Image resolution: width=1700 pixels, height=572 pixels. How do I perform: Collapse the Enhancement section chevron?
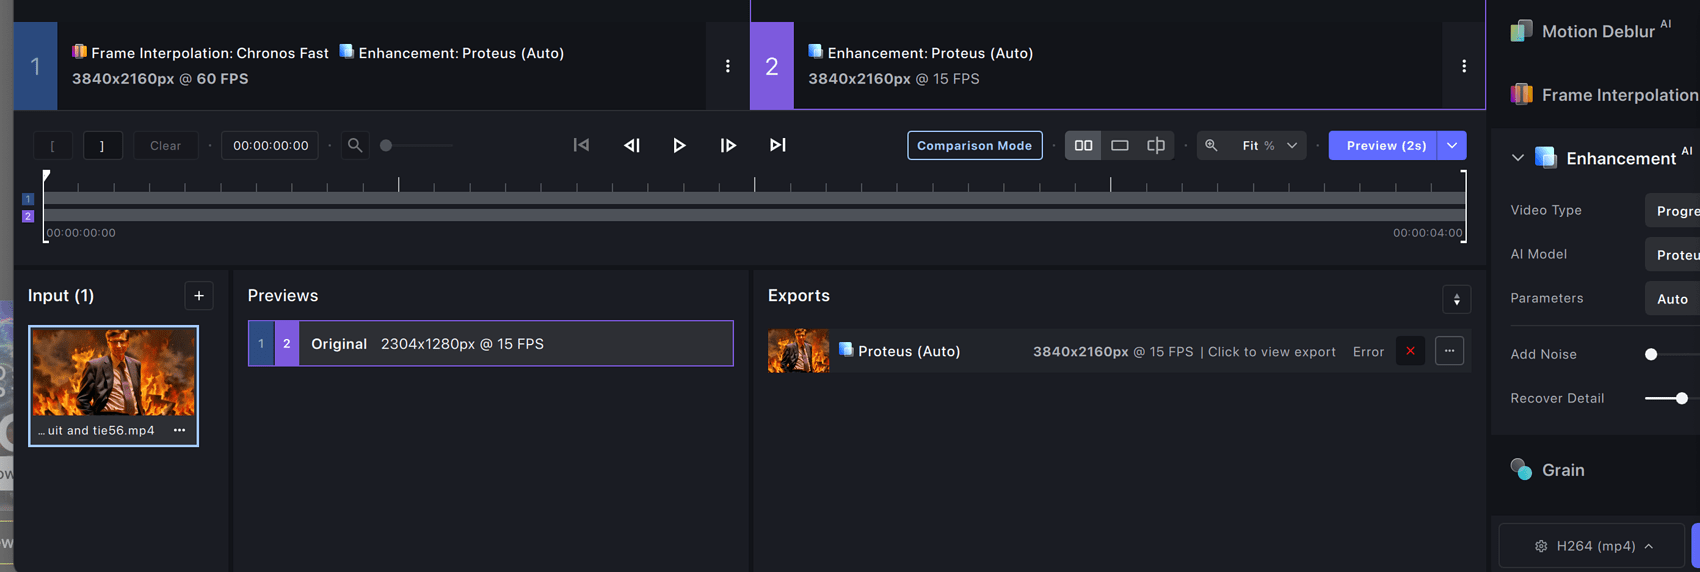pyautogui.click(x=1518, y=158)
